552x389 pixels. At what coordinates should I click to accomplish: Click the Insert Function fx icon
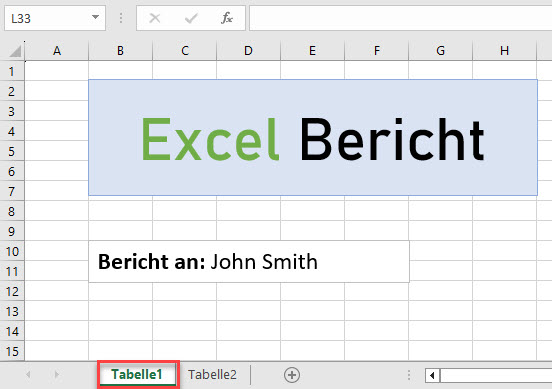tap(227, 18)
